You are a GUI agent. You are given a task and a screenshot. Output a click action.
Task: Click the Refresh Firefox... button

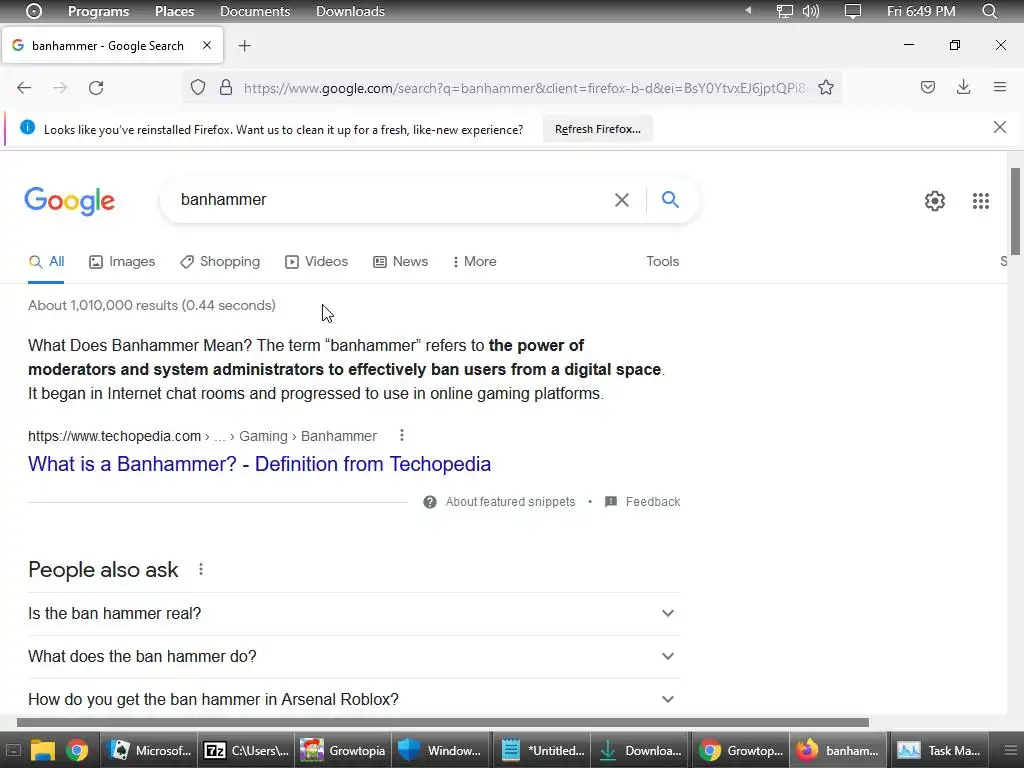(598, 129)
